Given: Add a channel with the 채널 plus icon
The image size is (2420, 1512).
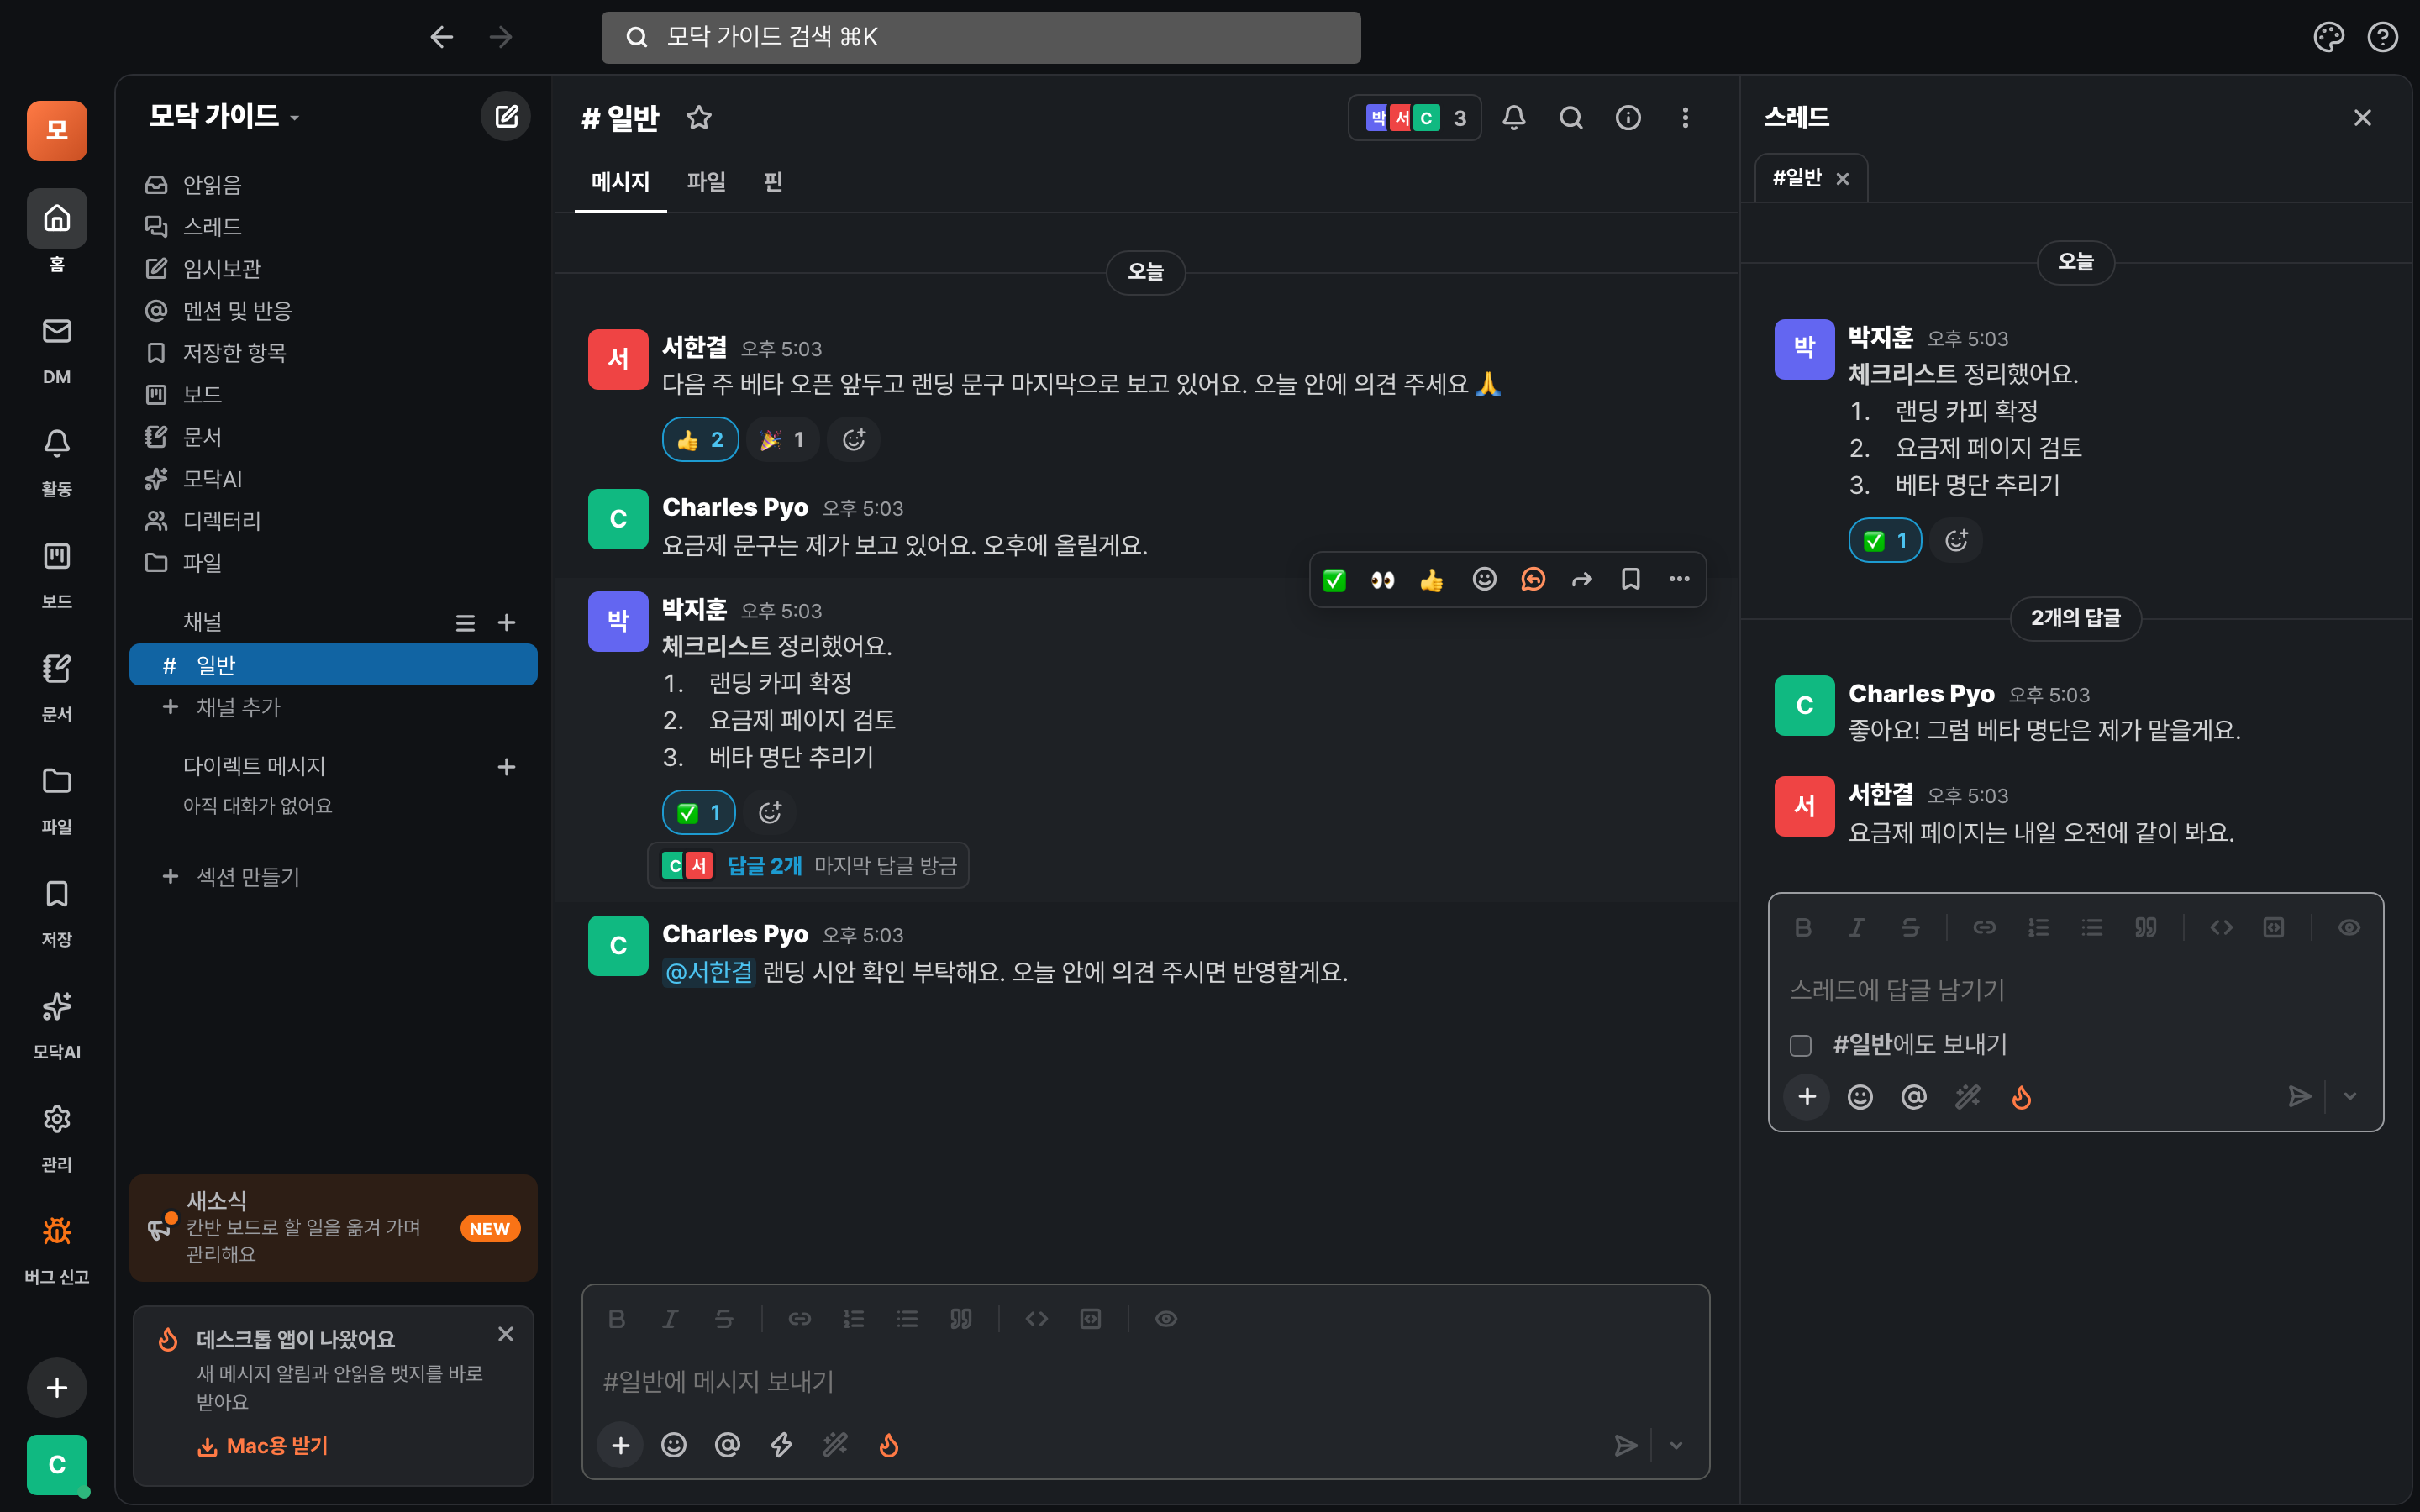Looking at the screenshot, I should click(507, 623).
